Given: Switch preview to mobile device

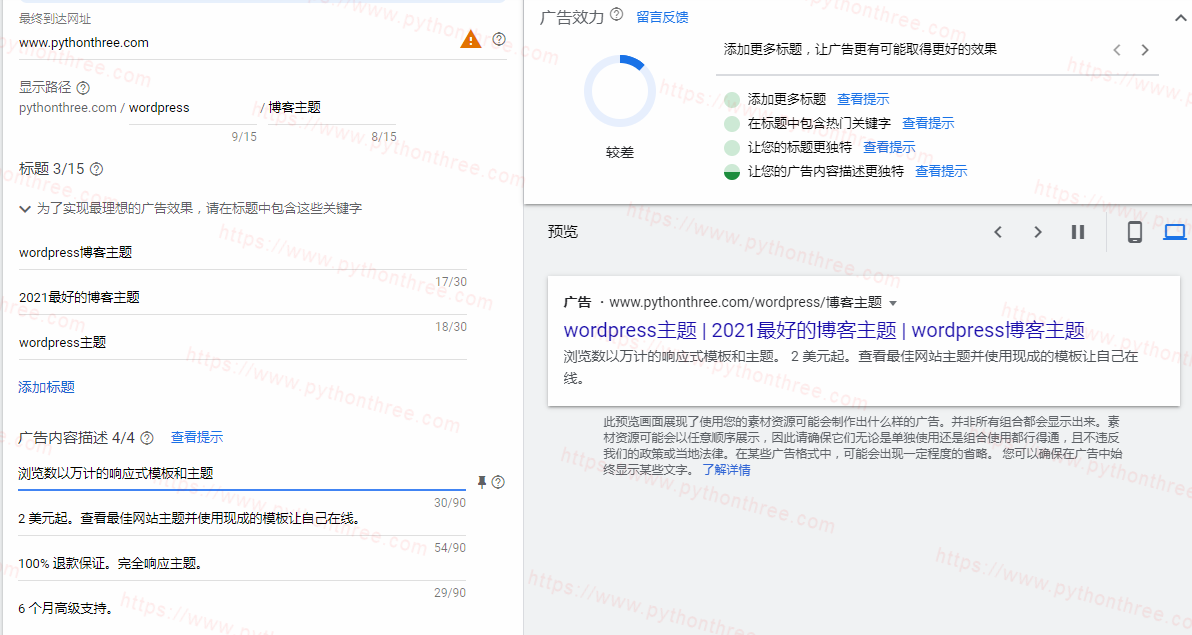Looking at the screenshot, I should pos(1134,232).
